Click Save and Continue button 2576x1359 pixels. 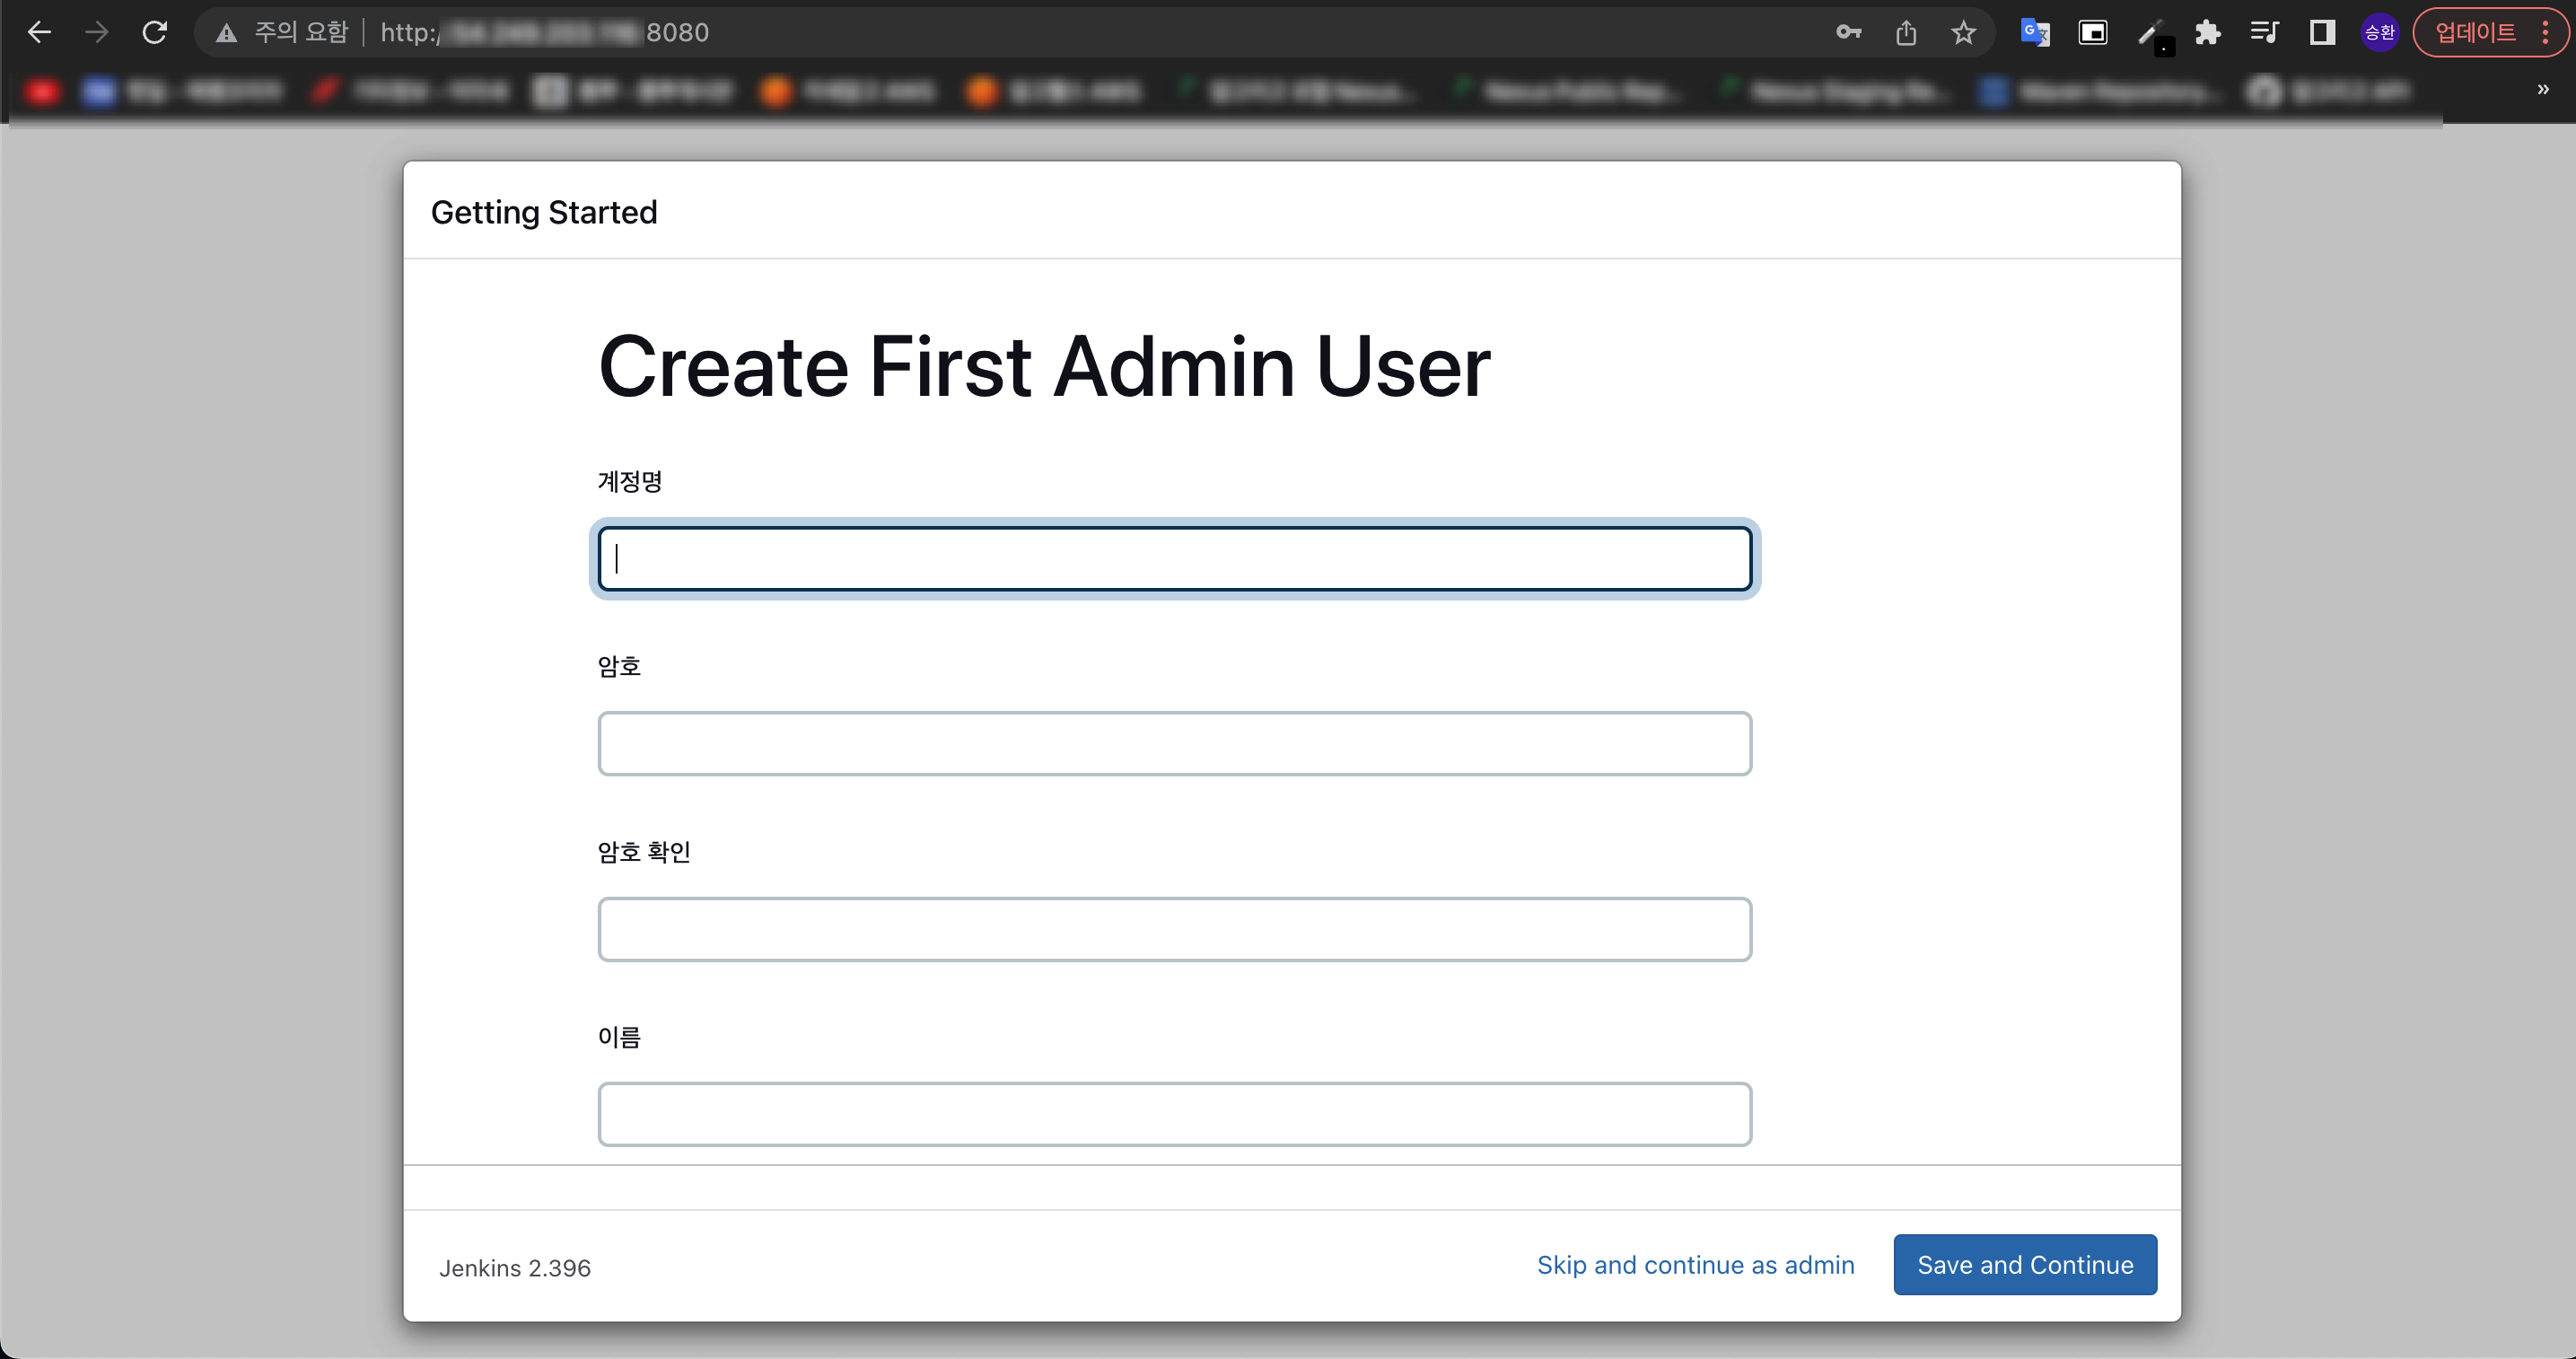pos(2024,1264)
